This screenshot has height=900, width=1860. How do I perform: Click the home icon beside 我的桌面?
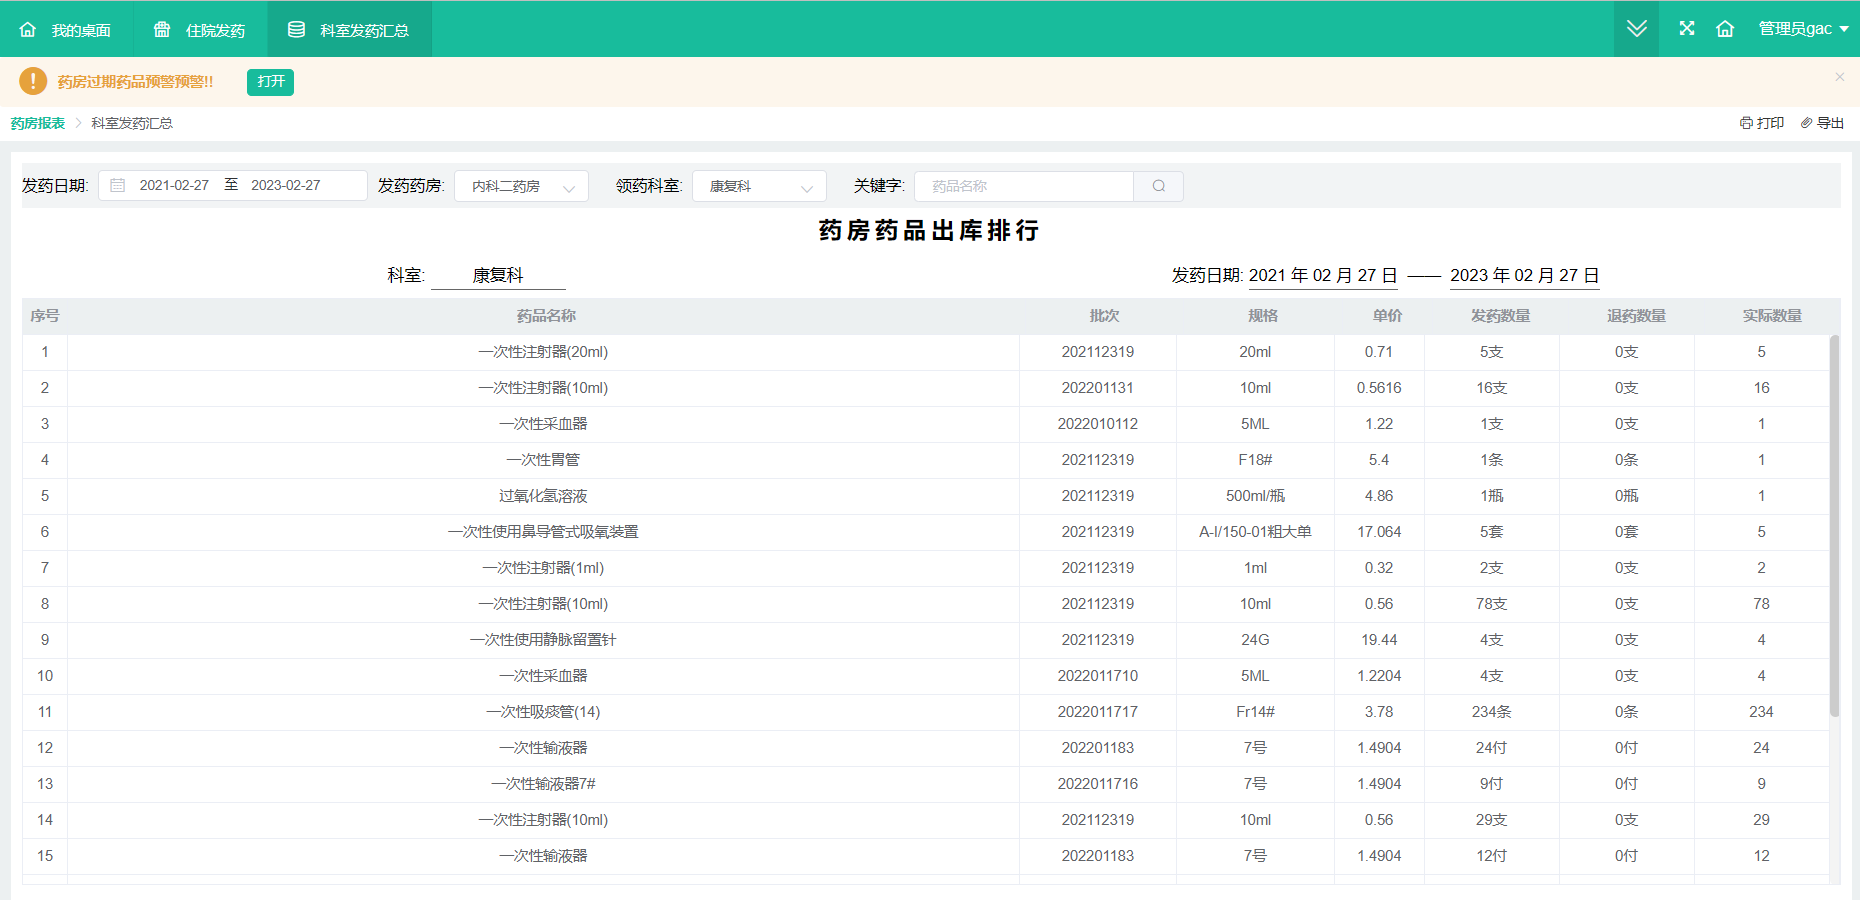coord(28,30)
